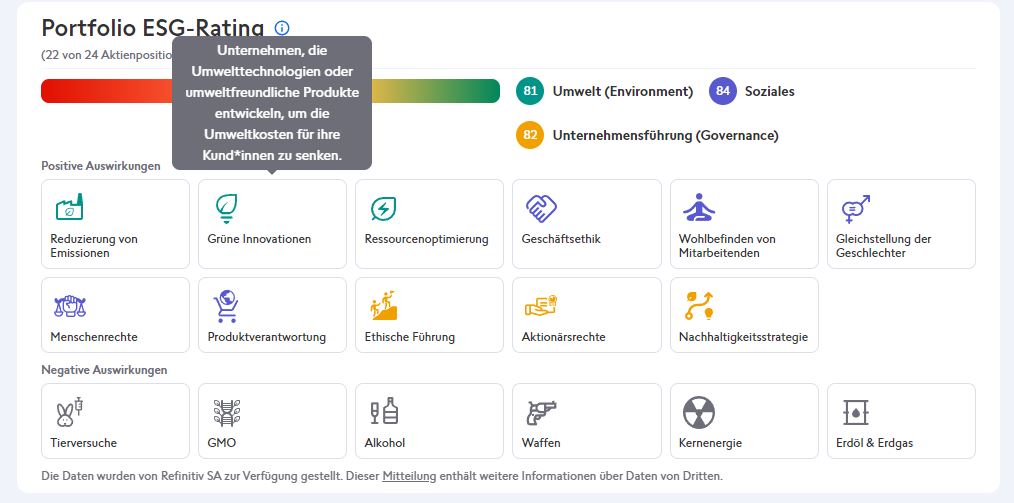Click the bottle and glass icon for Alkohol
Screen dimensions: 1014x503
point(383,411)
